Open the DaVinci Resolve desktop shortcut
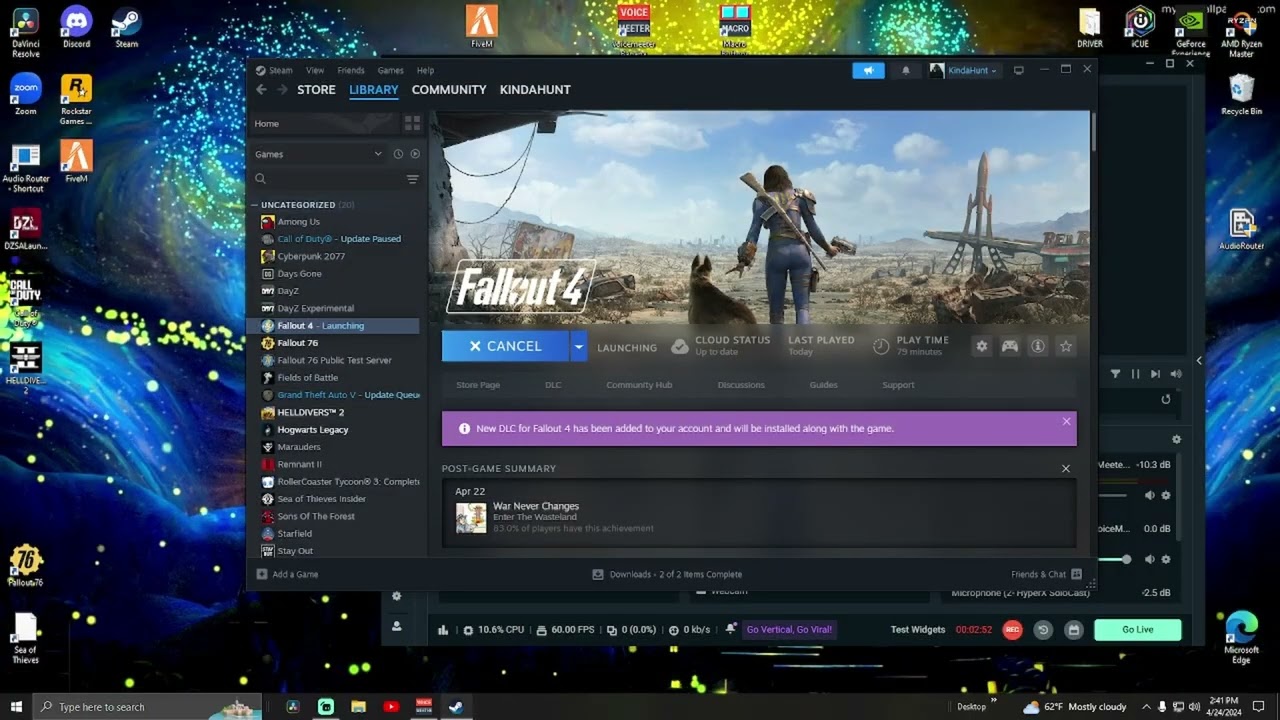Screen dimensions: 1280x720 [26, 32]
